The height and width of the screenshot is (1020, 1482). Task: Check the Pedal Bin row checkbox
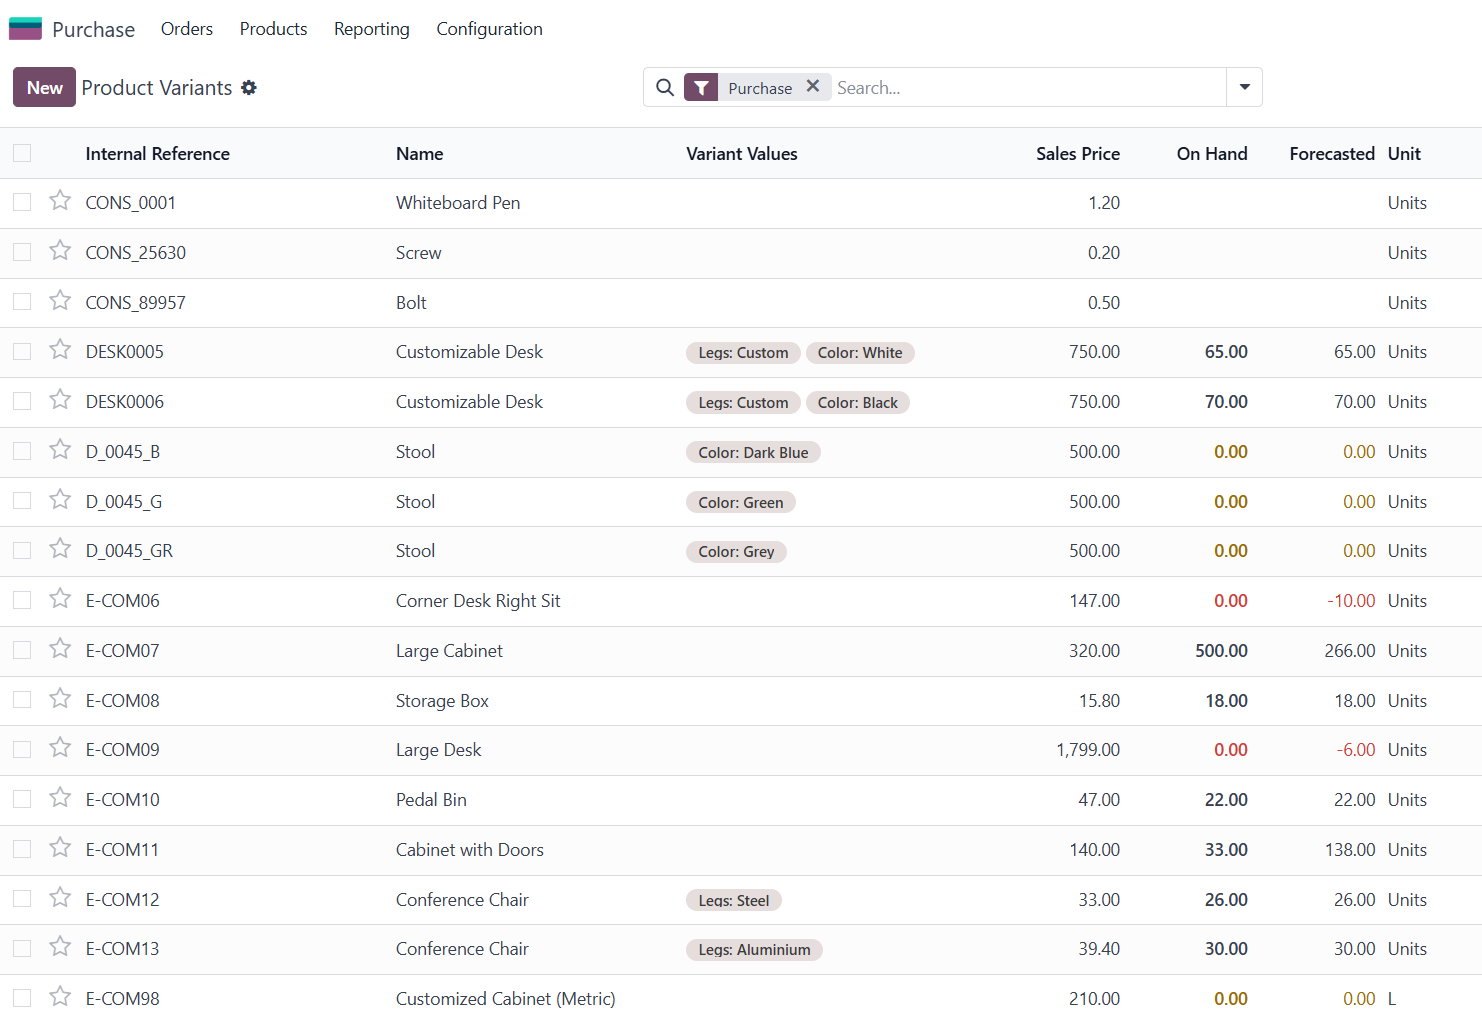point(22,799)
